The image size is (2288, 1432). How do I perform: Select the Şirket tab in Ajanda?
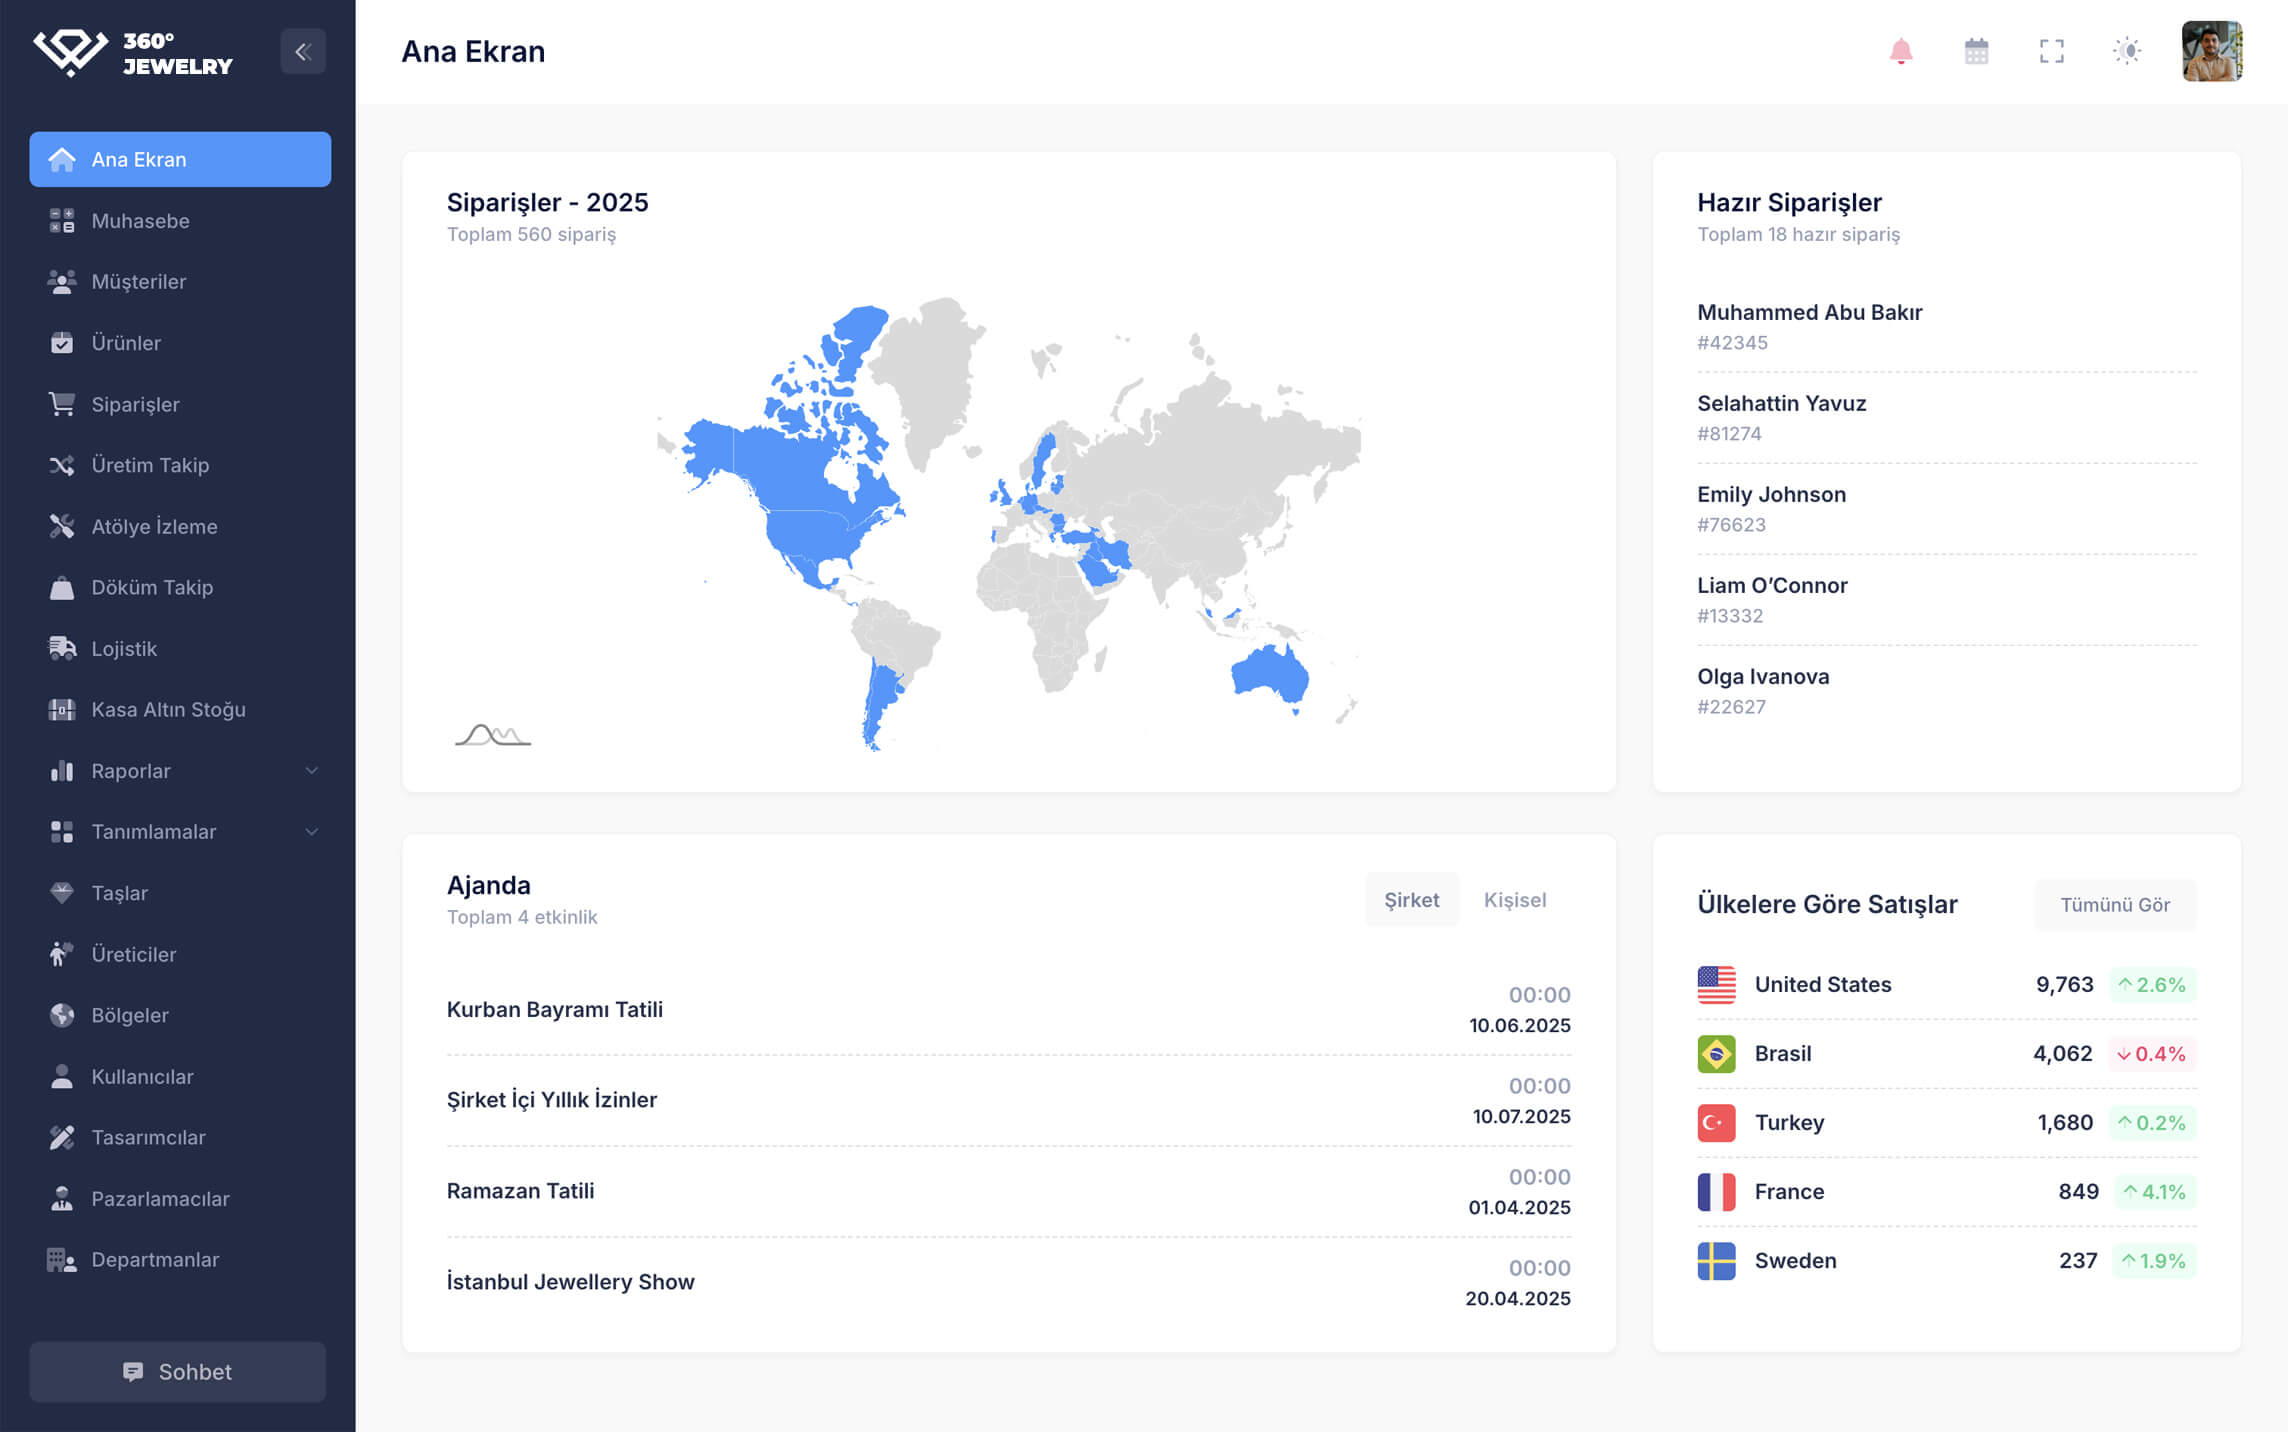(x=1411, y=900)
